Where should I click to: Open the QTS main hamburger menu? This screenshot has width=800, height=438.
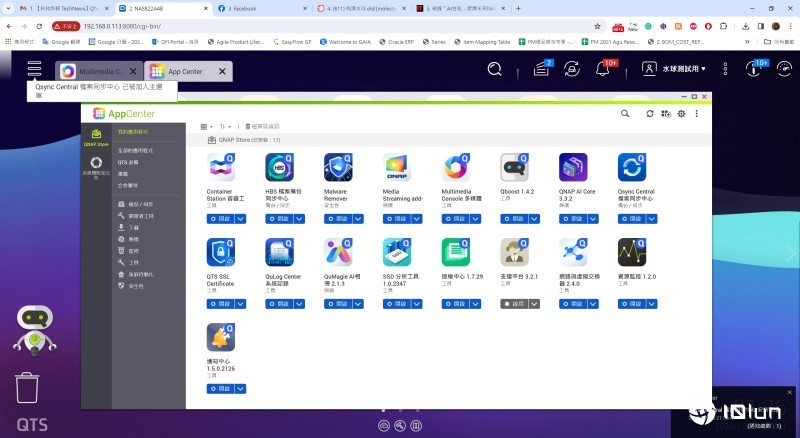(x=35, y=69)
